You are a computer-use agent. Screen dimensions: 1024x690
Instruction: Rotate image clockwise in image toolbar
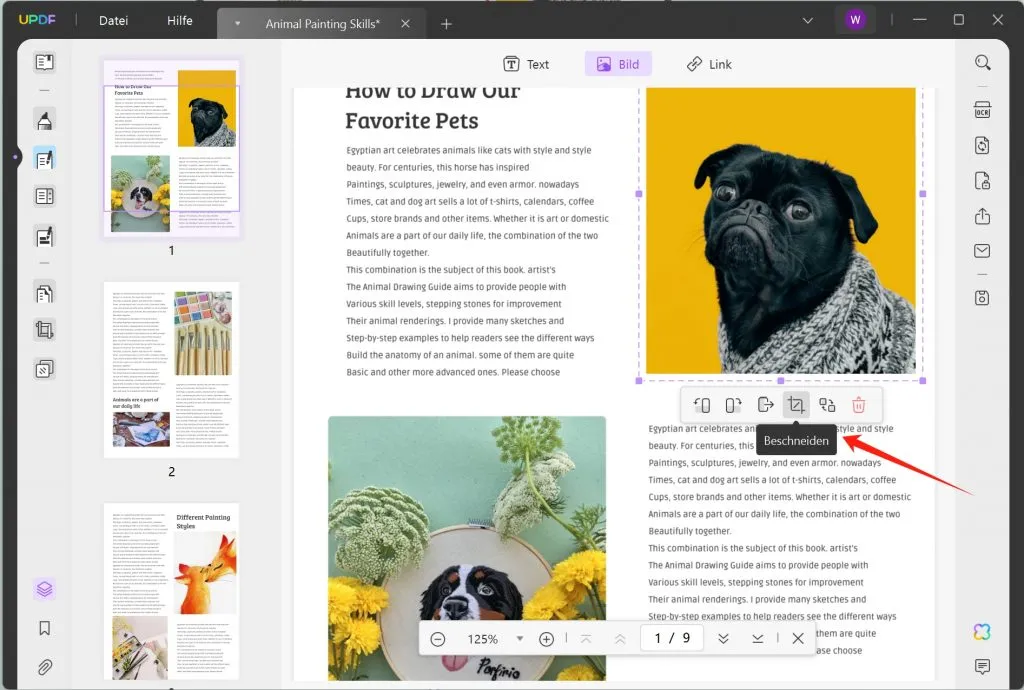733,405
